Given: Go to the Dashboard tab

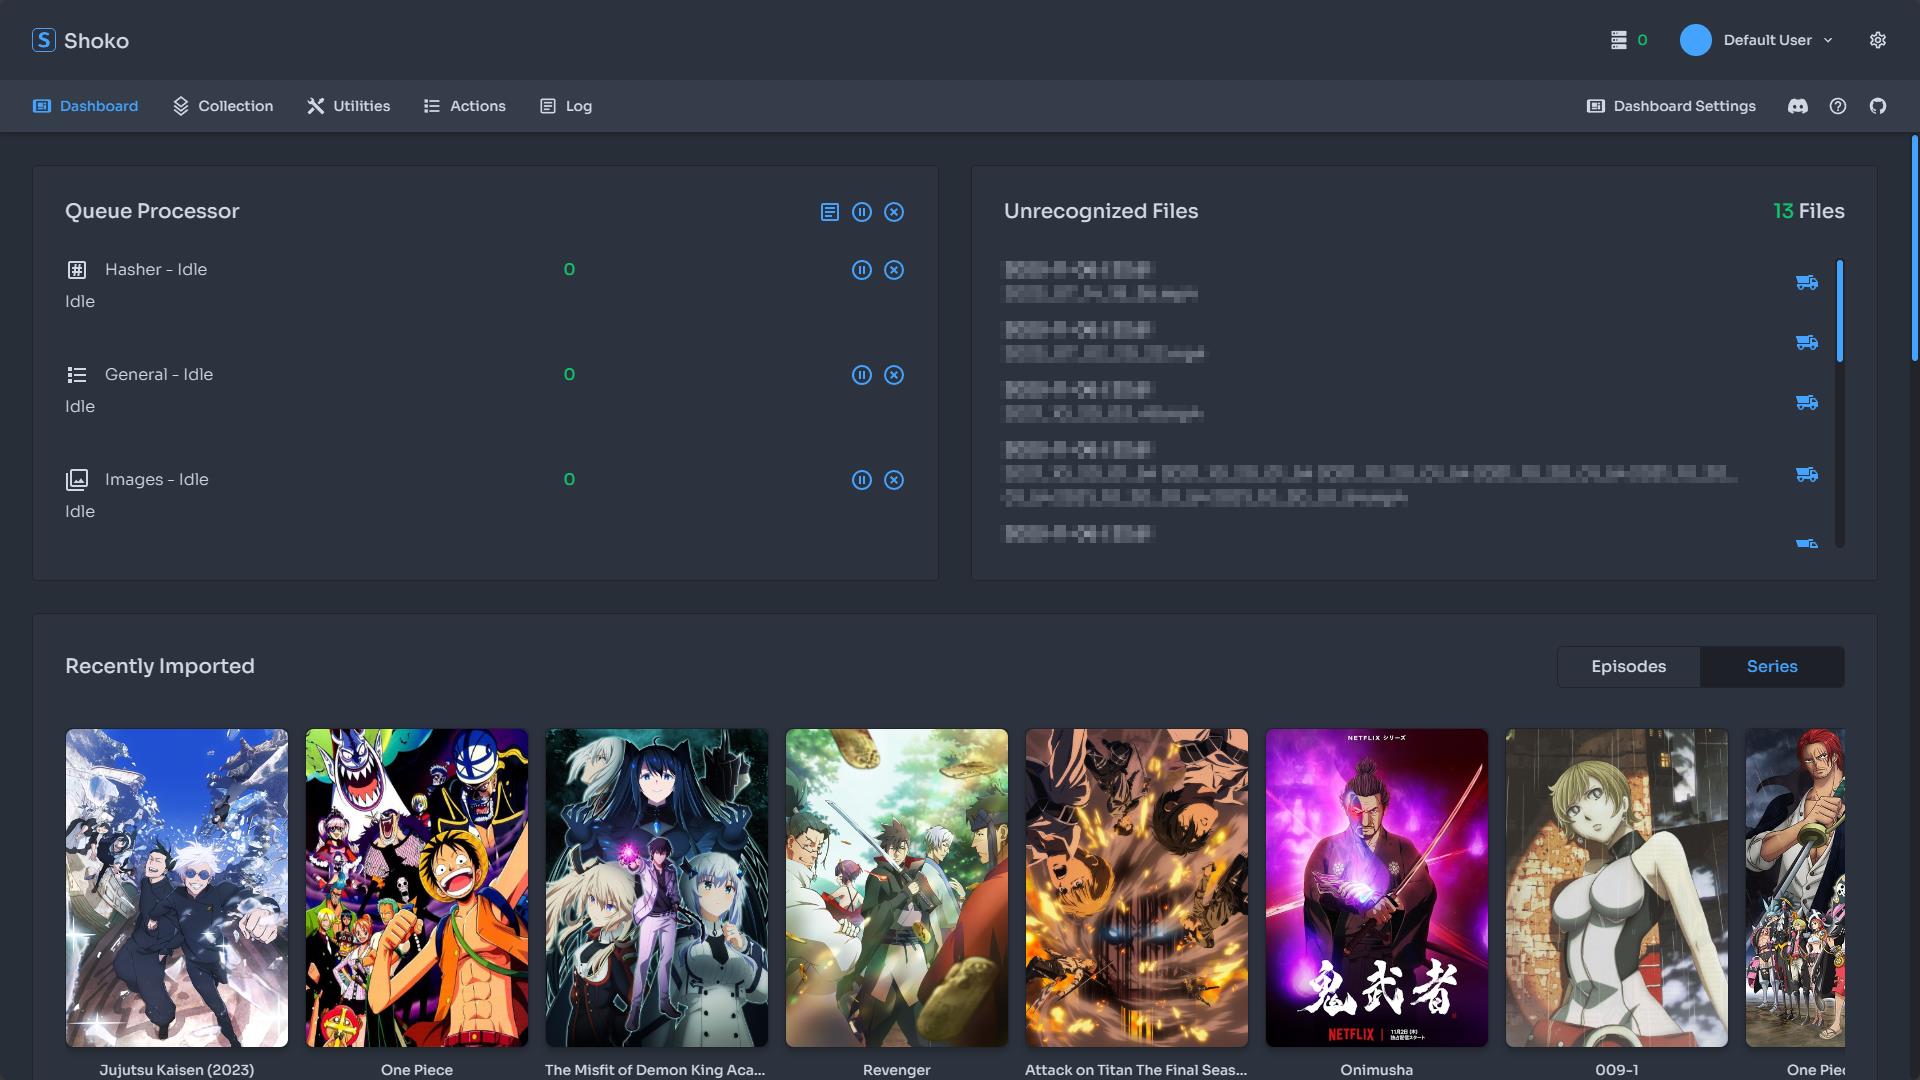Looking at the screenshot, I should [86, 106].
